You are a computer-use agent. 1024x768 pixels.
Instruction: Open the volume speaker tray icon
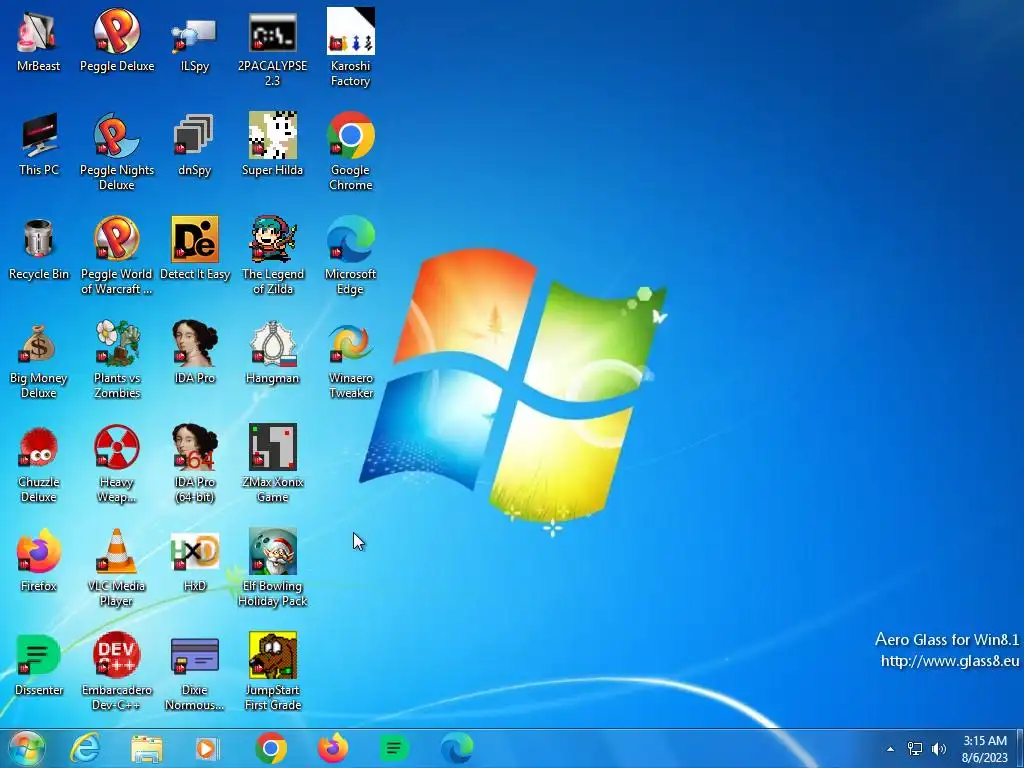coord(939,749)
